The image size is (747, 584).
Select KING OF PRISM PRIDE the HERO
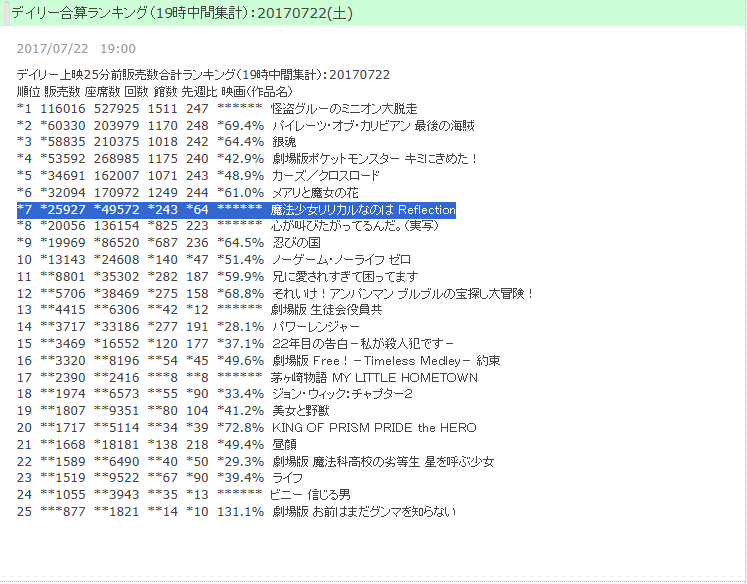pos(374,428)
